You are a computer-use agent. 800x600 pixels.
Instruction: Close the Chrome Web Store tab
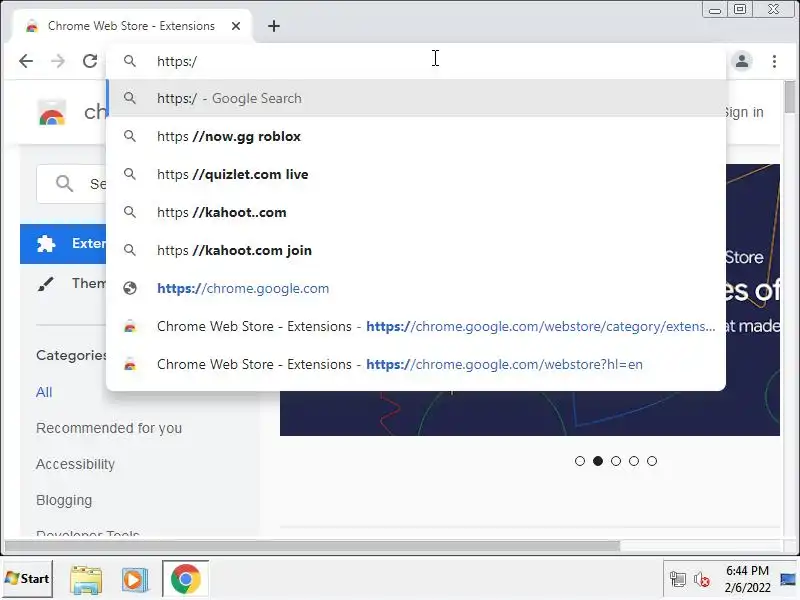pyautogui.click(x=236, y=26)
